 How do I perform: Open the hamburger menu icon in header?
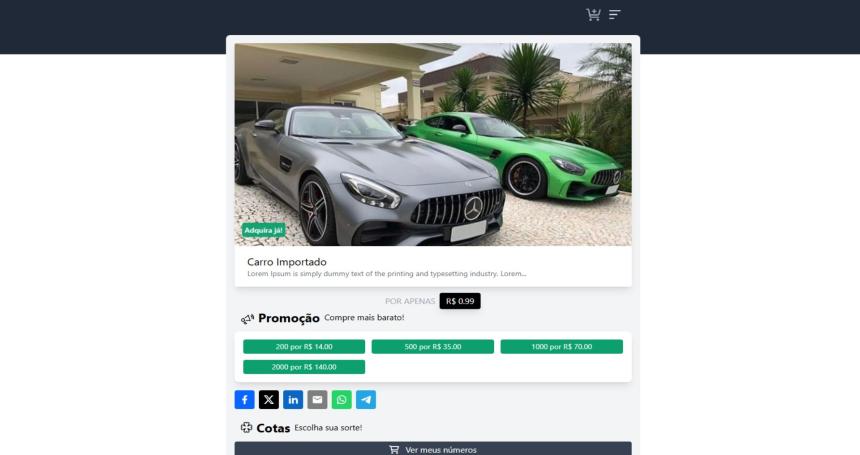615,15
